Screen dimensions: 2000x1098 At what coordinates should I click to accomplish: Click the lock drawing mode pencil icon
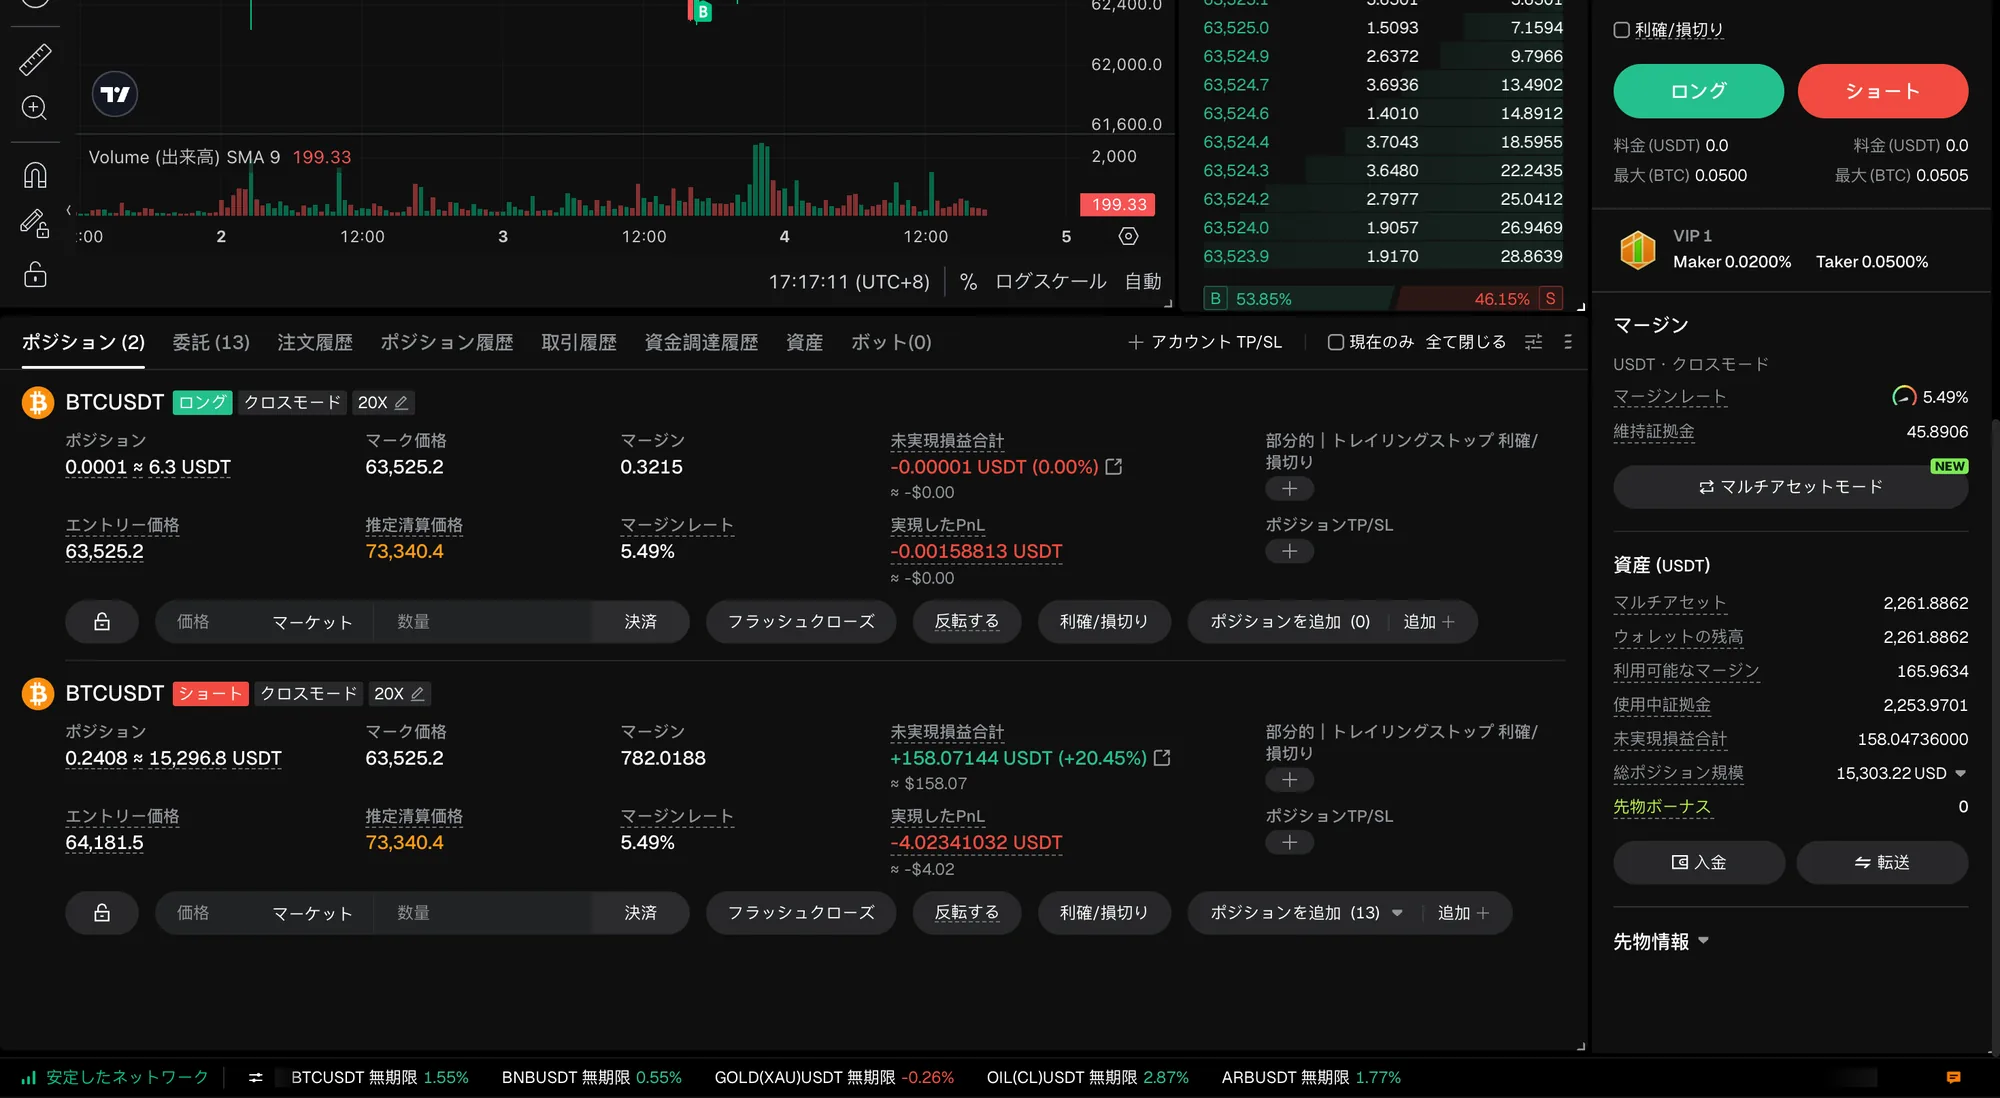point(35,223)
